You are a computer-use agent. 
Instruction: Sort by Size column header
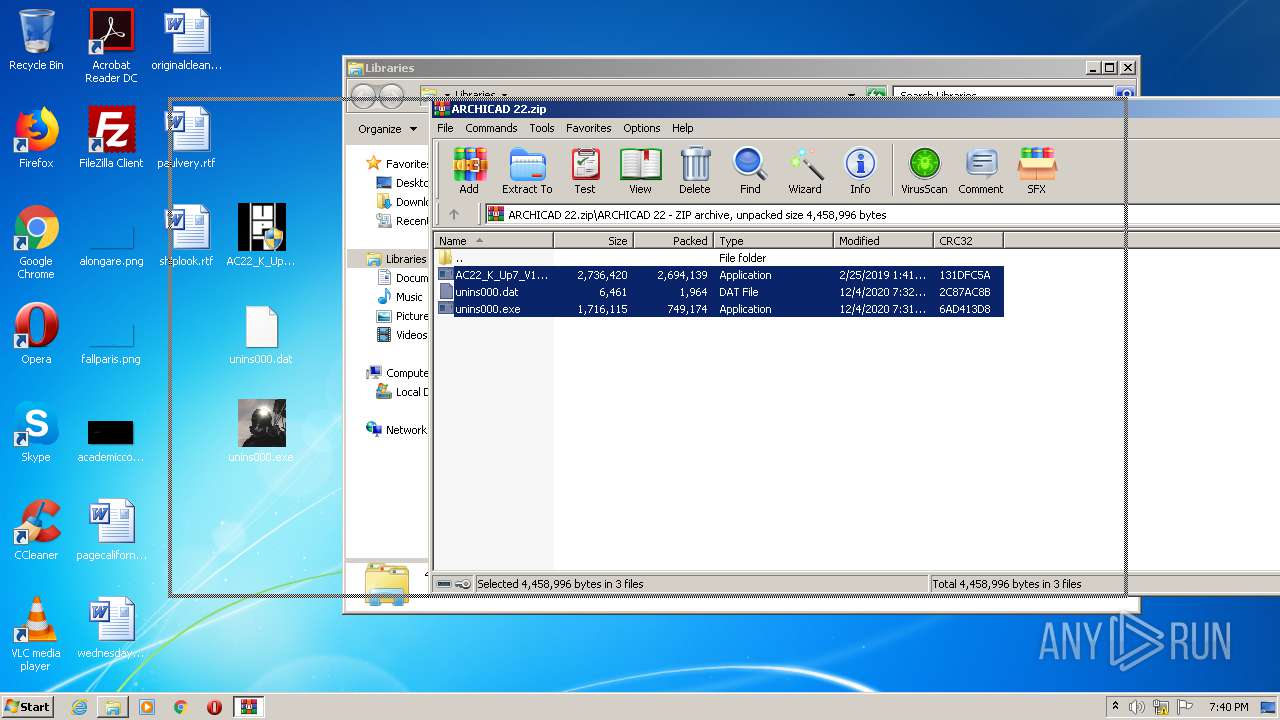click(x=594, y=241)
